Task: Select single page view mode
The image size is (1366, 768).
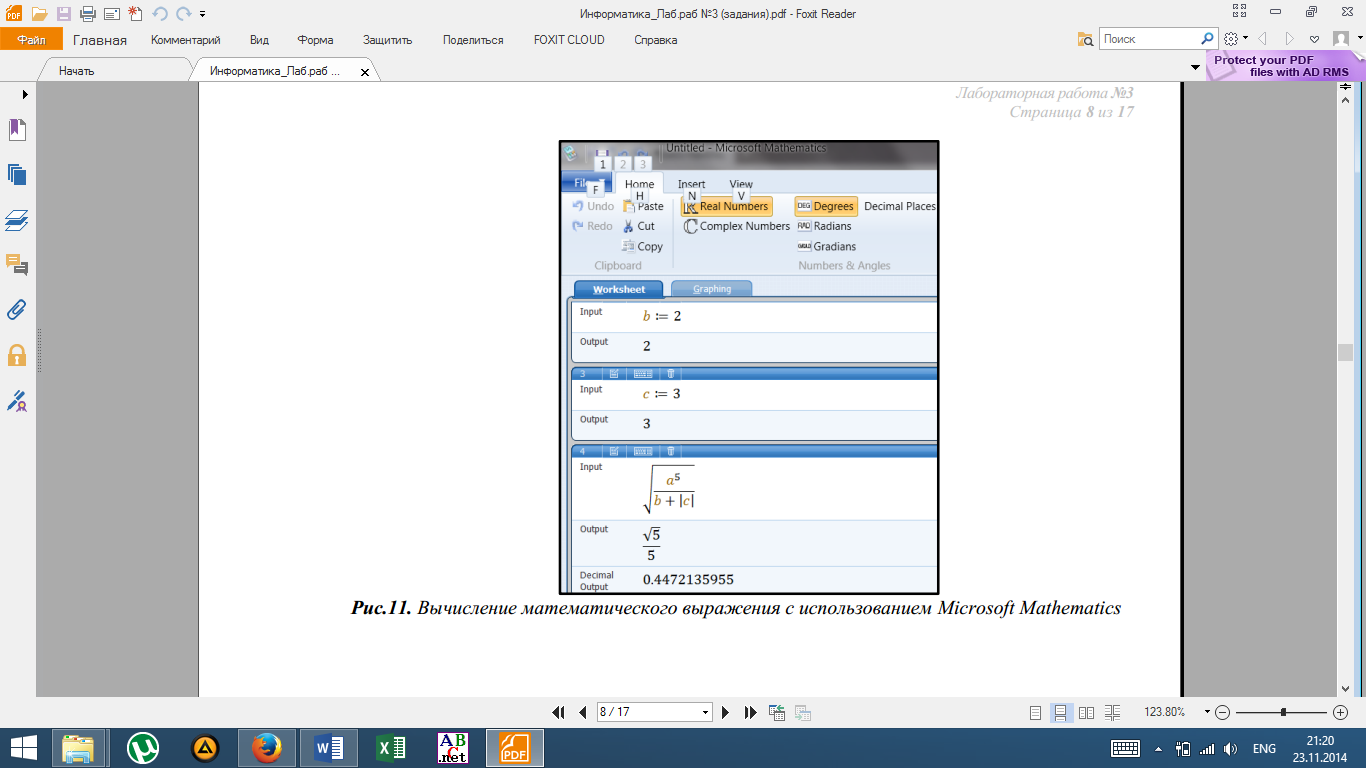Action: coord(1036,713)
